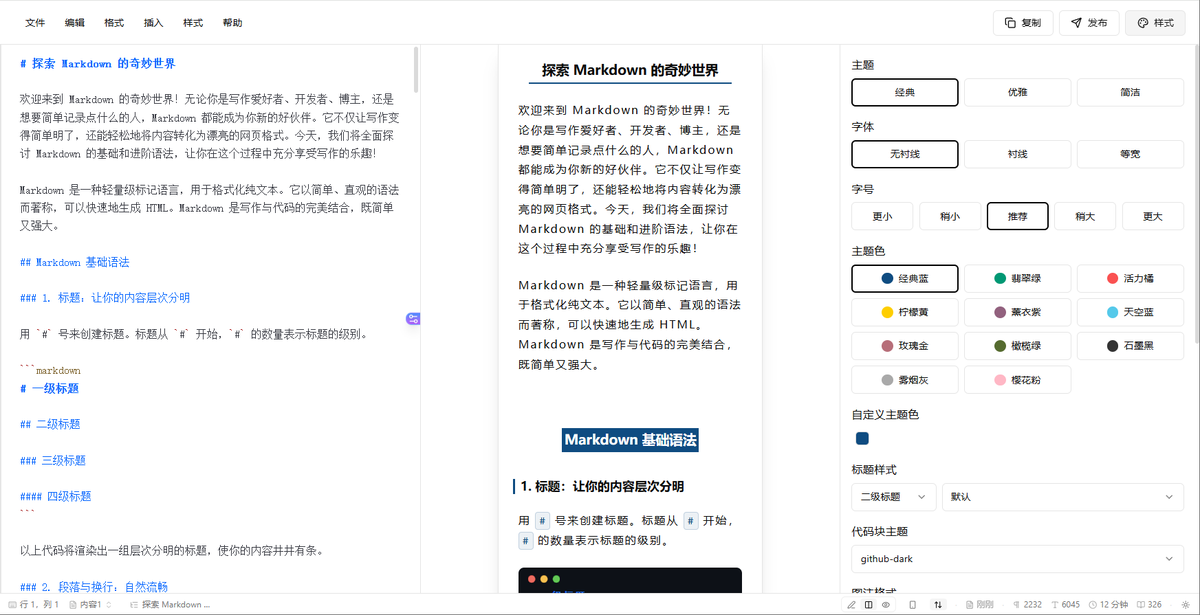This screenshot has width=1200, height=615.
Task: Switch to edit-only mode pencil icon
Action: (x=851, y=605)
